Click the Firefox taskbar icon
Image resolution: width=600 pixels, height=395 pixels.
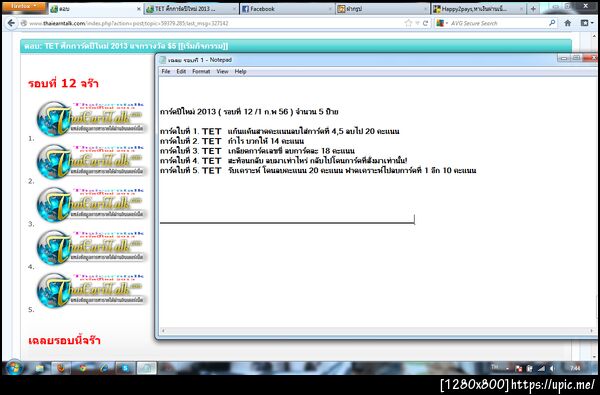60,368
